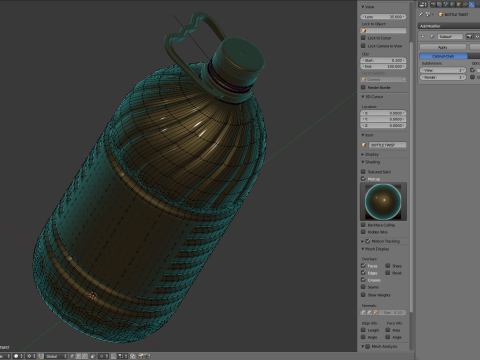
Task: Click the Subsurf modifier type icon
Action: pyautogui.click(x=432, y=36)
